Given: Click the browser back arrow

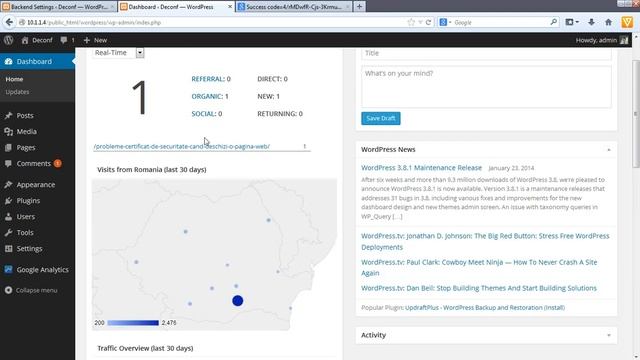Looking at the screenshot, I should [x=9, y=22].
